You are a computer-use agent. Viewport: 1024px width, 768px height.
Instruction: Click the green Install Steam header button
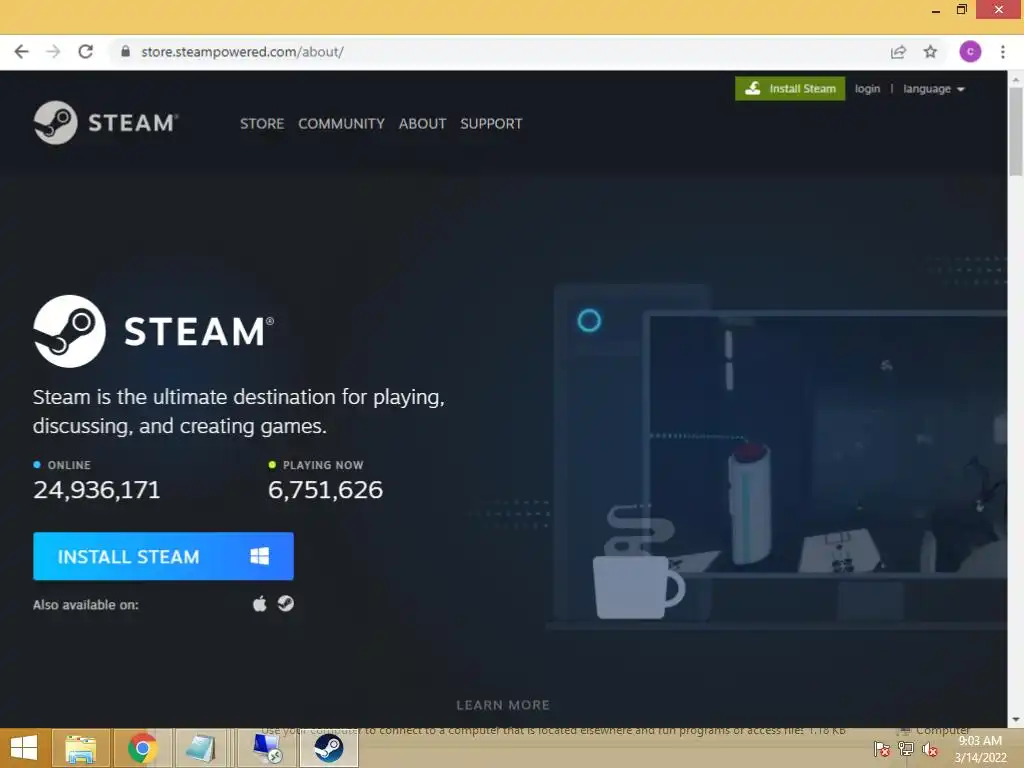[x=790, y=89]
